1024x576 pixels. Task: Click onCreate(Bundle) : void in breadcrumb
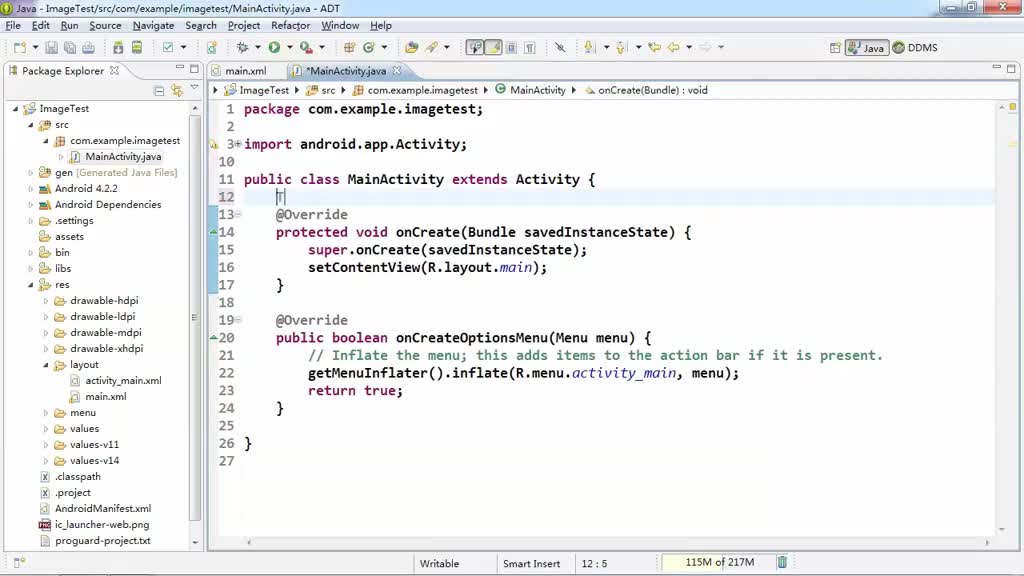point(652,90)
